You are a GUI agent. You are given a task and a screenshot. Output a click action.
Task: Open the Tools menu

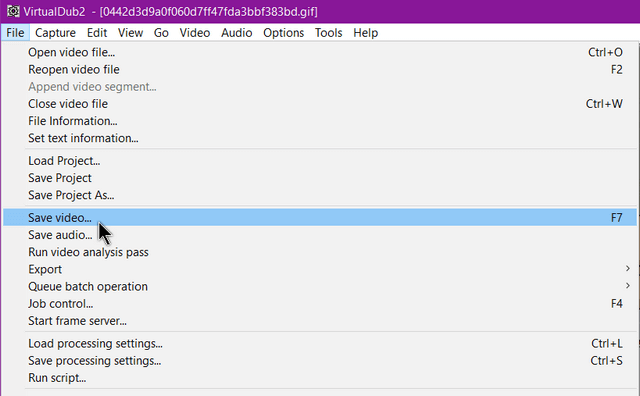click(328, 33)
